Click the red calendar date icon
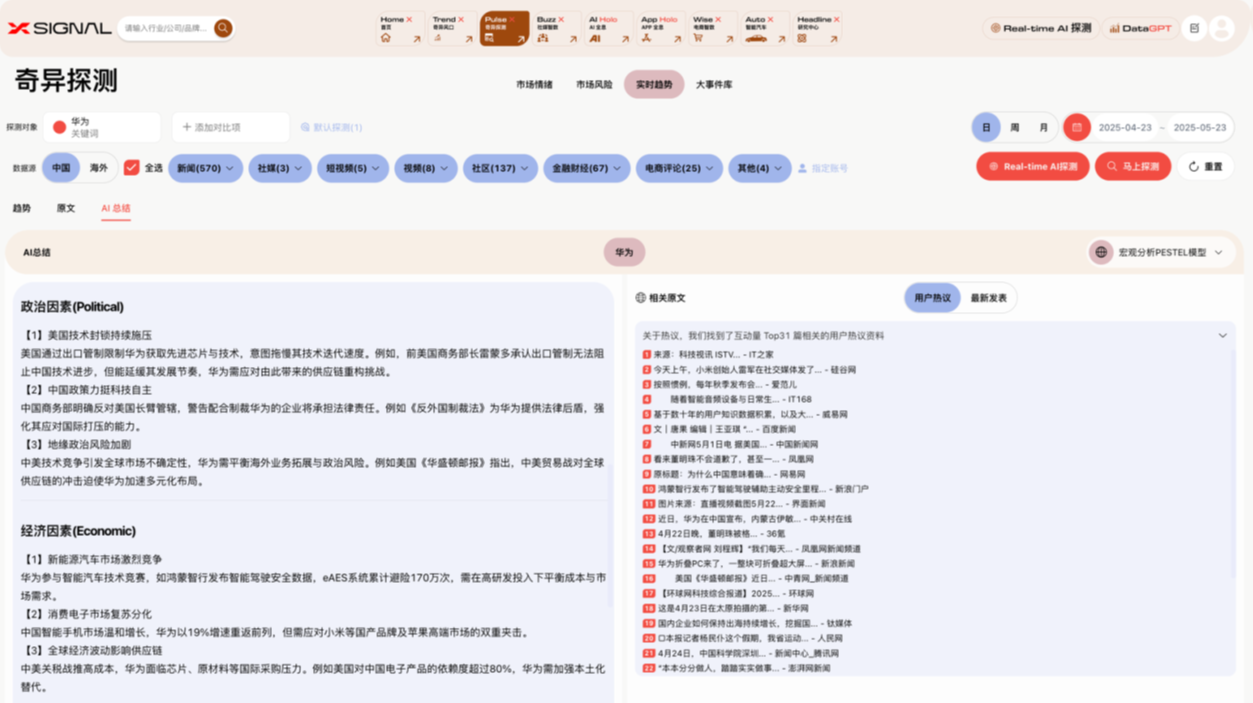The image size is (1253, 703). (x=1077, y=128)
